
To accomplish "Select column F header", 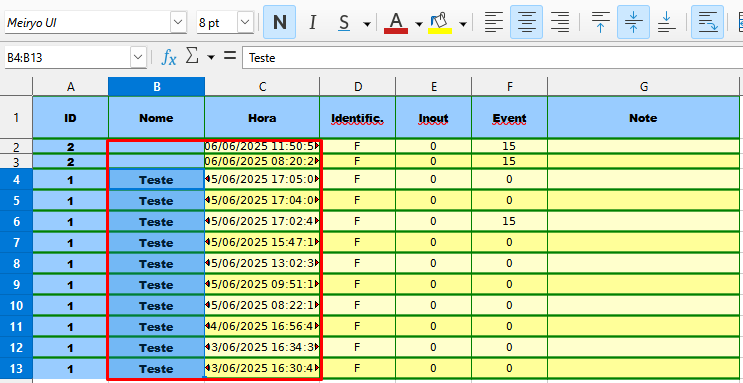I will (509, 86).
